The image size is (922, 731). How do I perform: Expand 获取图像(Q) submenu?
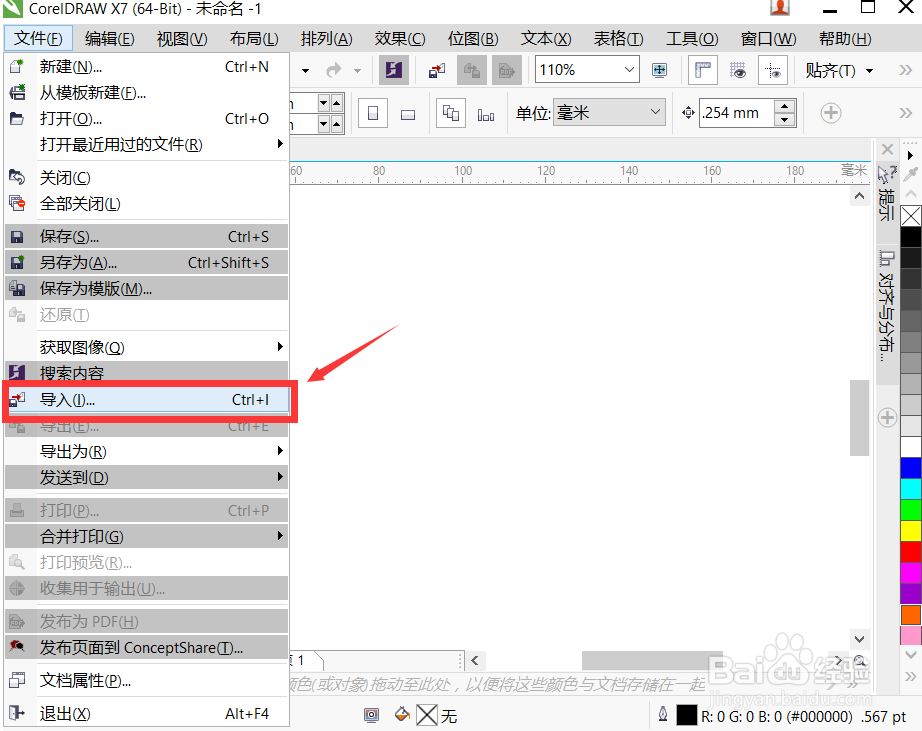pos(146,348)
